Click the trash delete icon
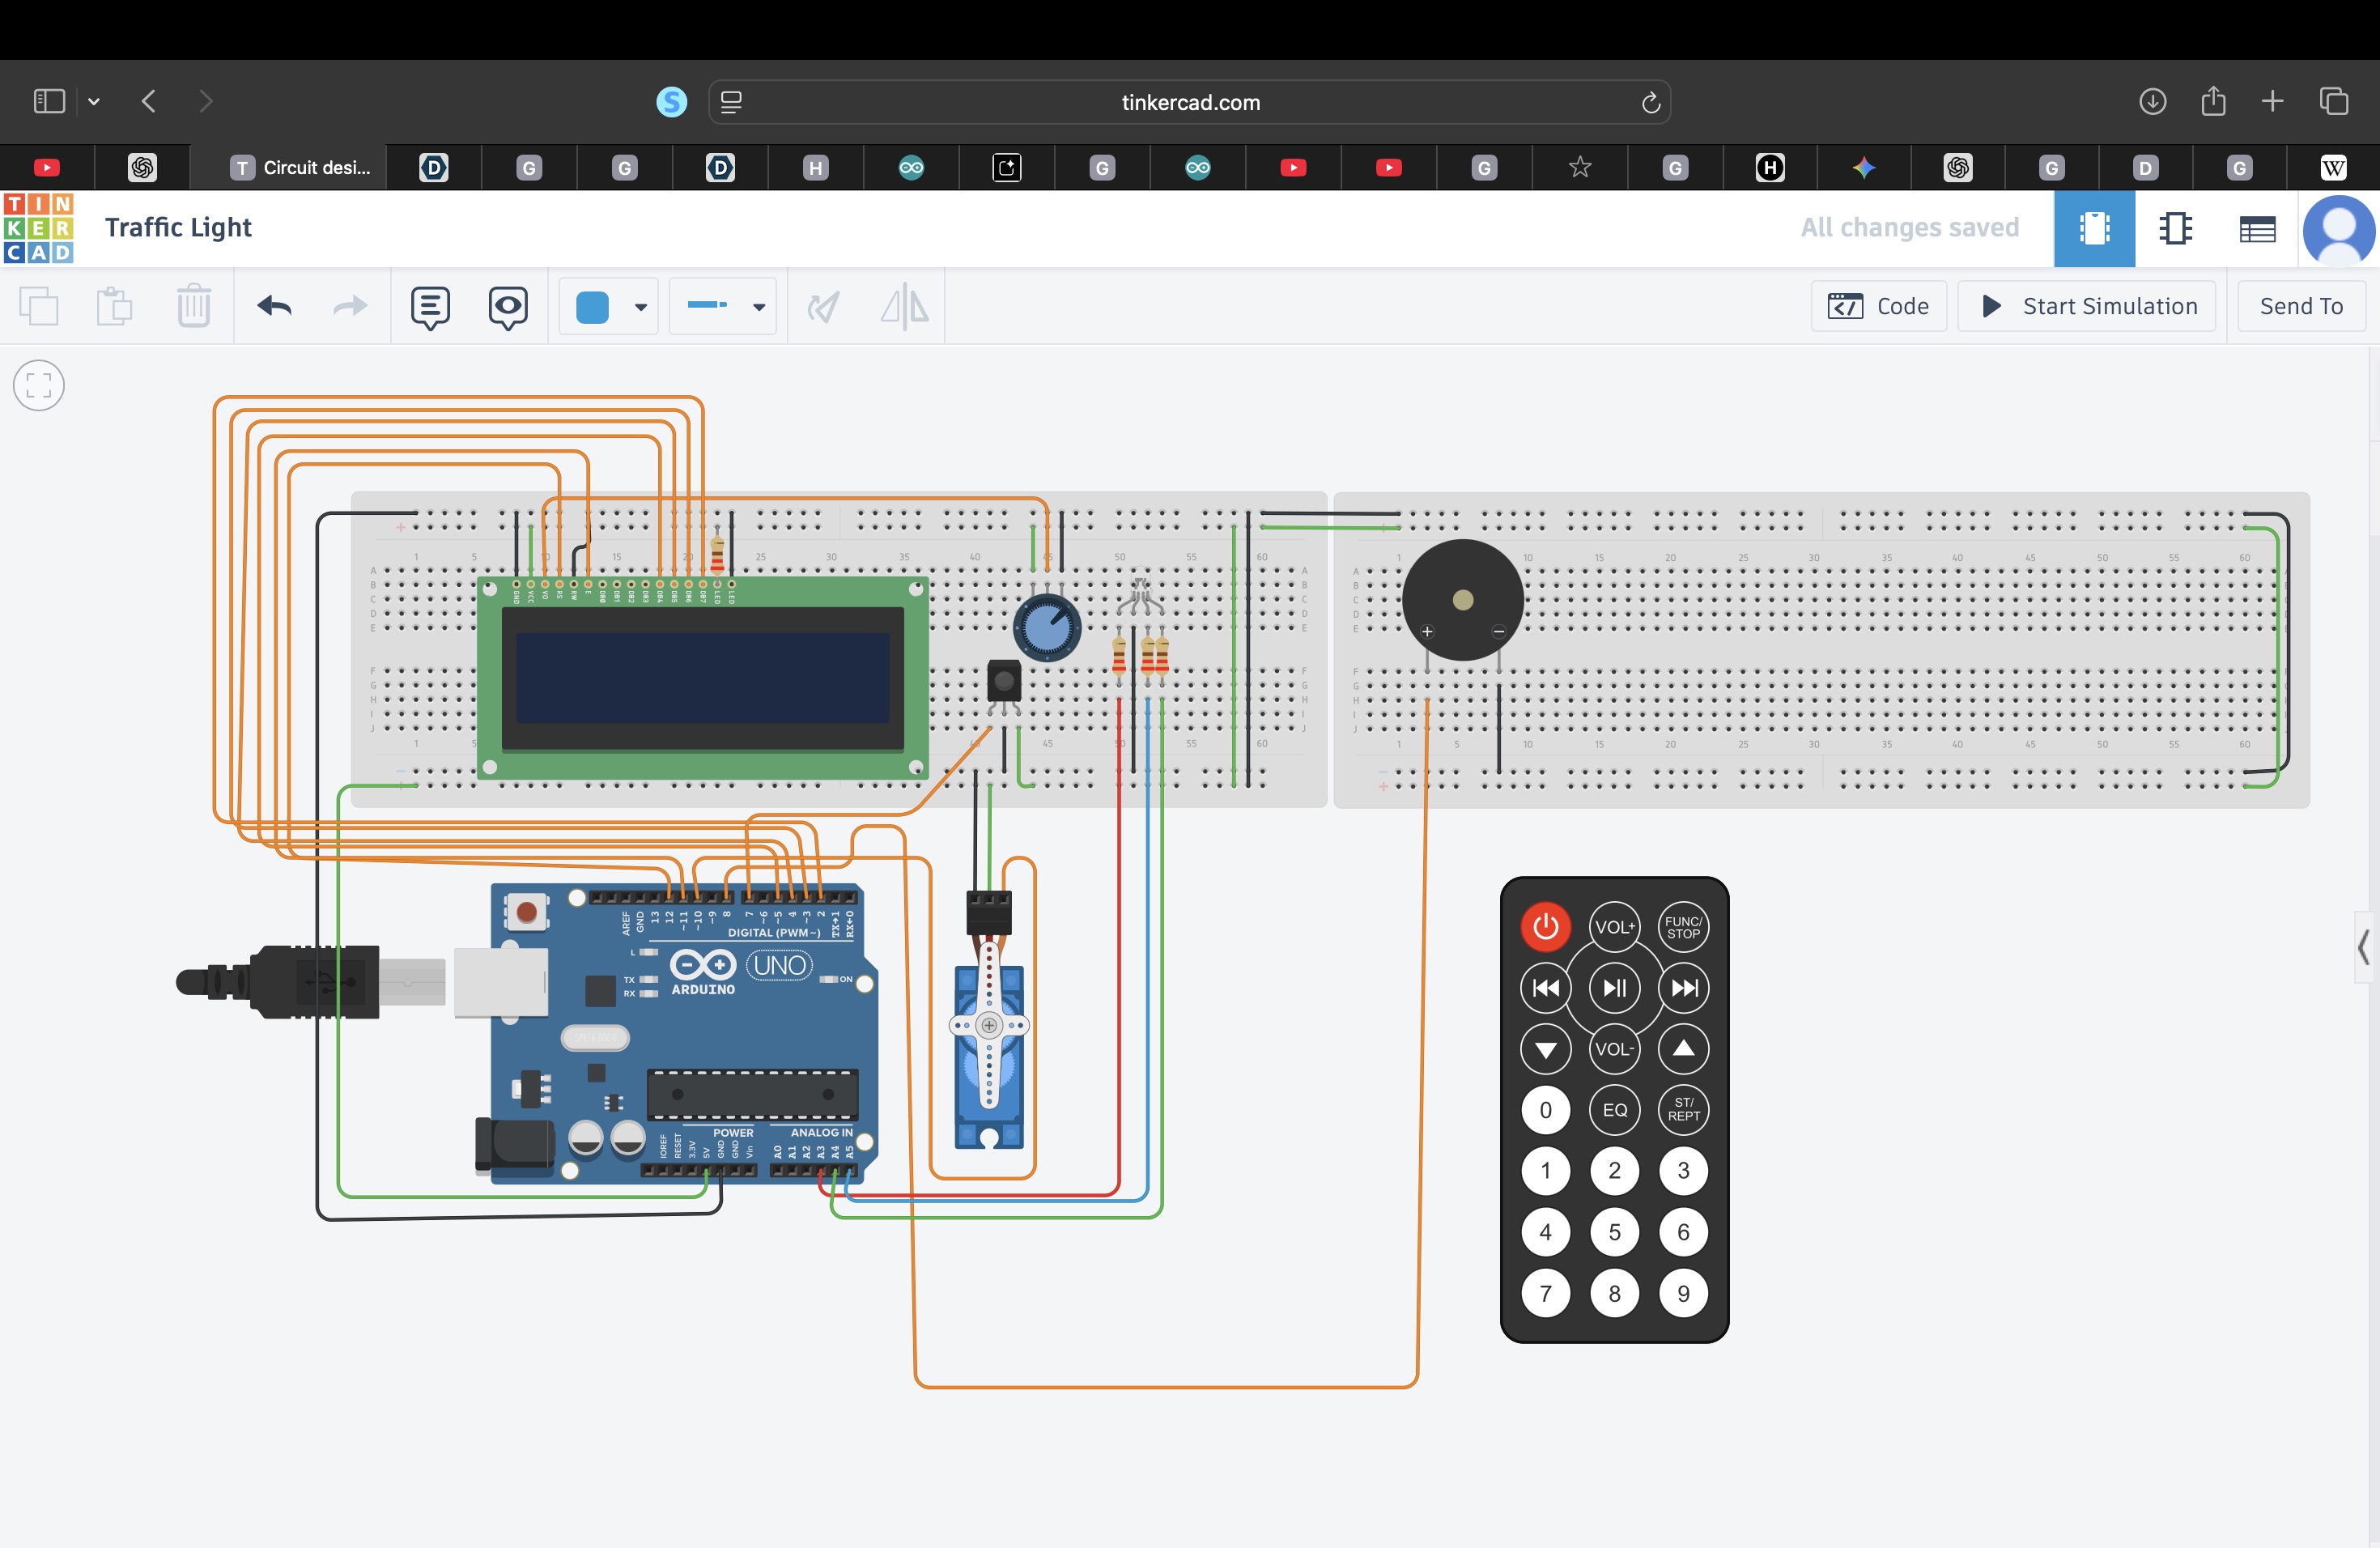Image resolution: width=2380 pixels, height=1548 pixels. 193,306
